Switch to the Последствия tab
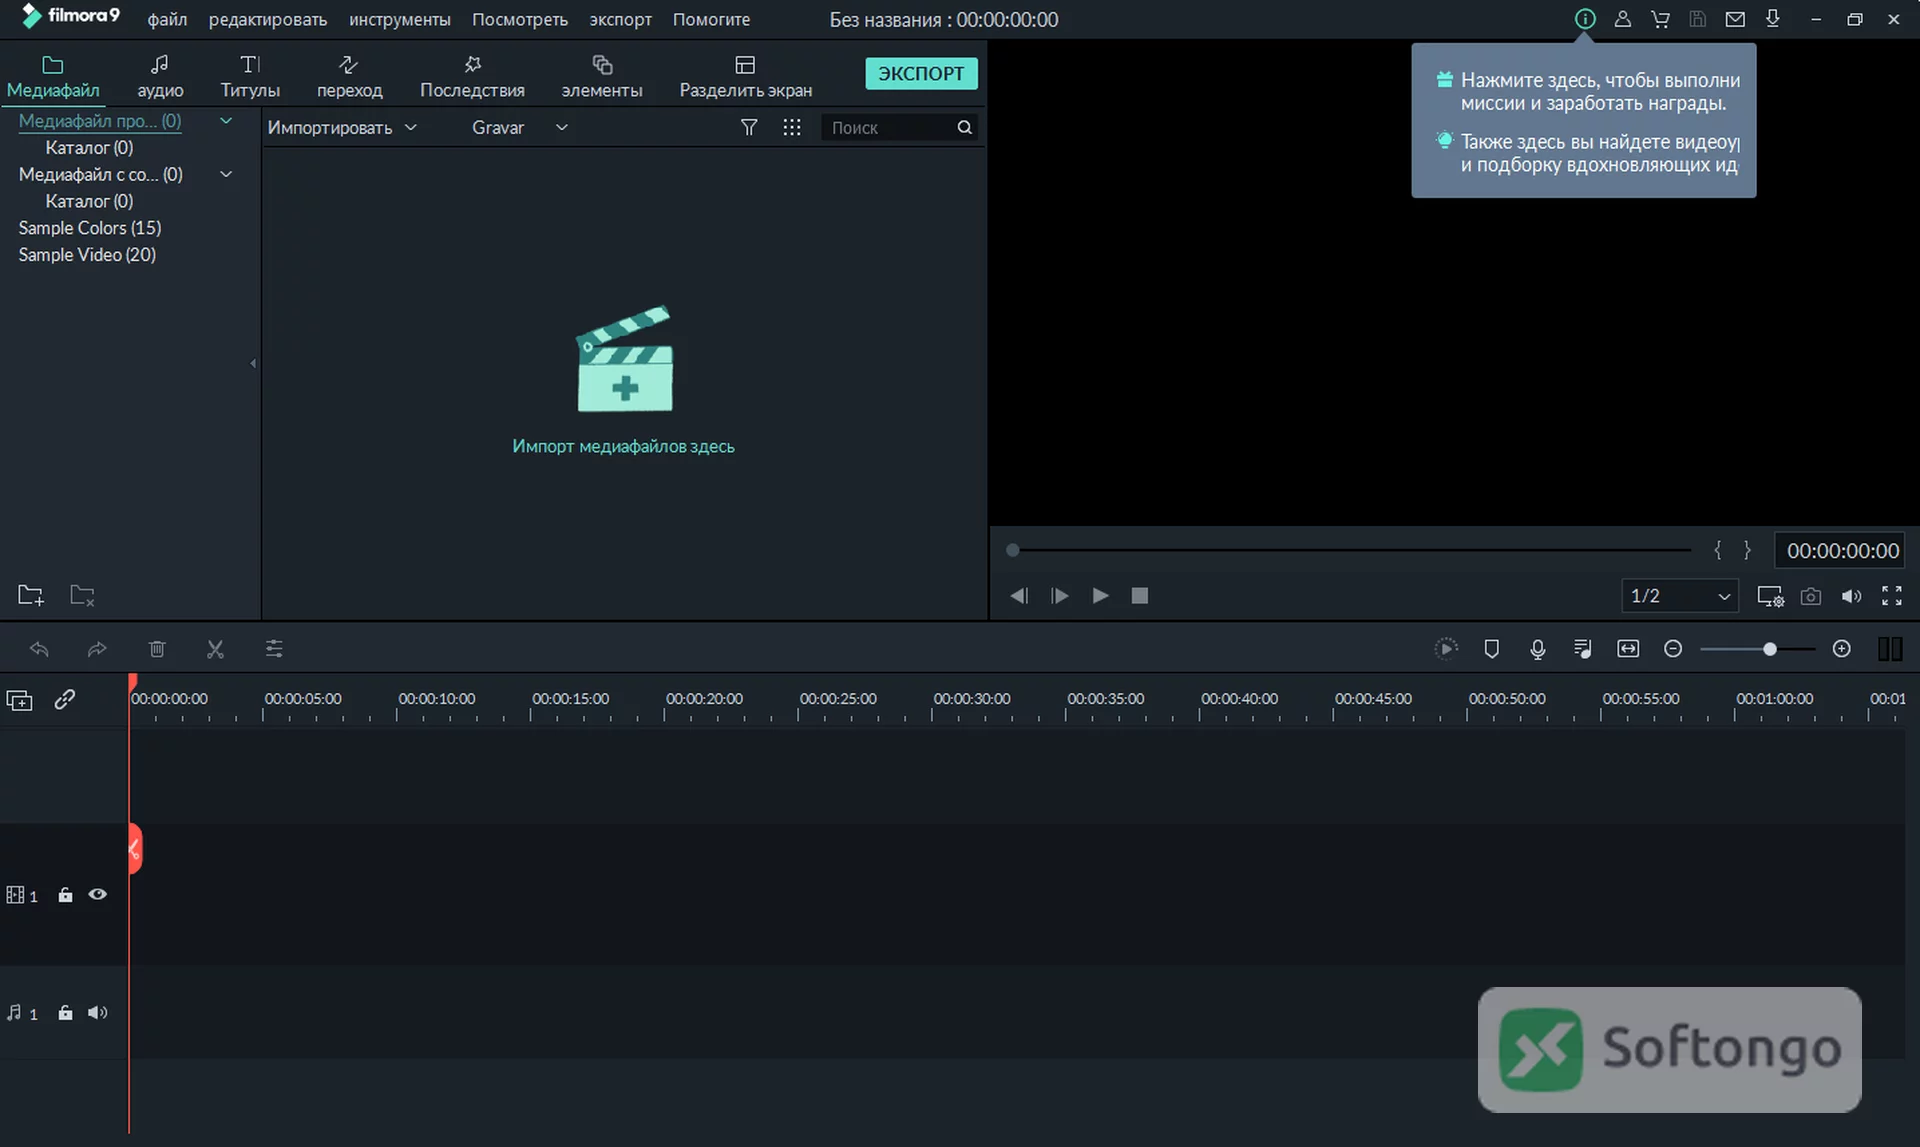 click(472, 77)
